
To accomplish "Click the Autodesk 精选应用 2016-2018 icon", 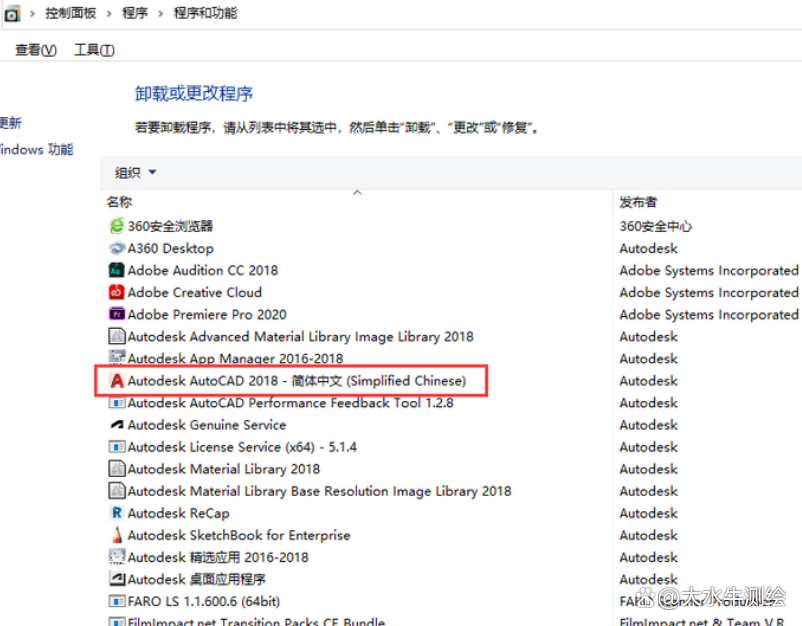I will [x=117, y=556].
